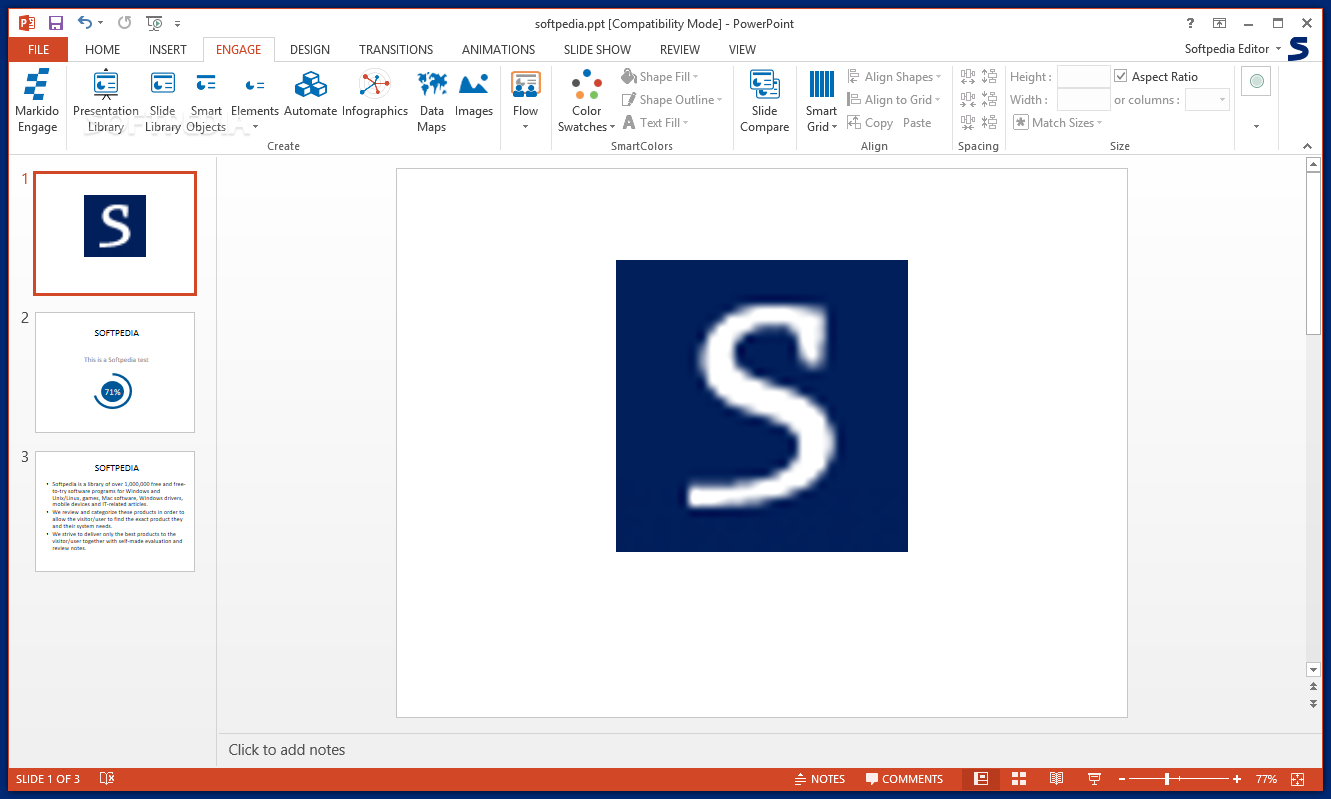Click Start From Beginning slideshow icon

coord(154,23)
